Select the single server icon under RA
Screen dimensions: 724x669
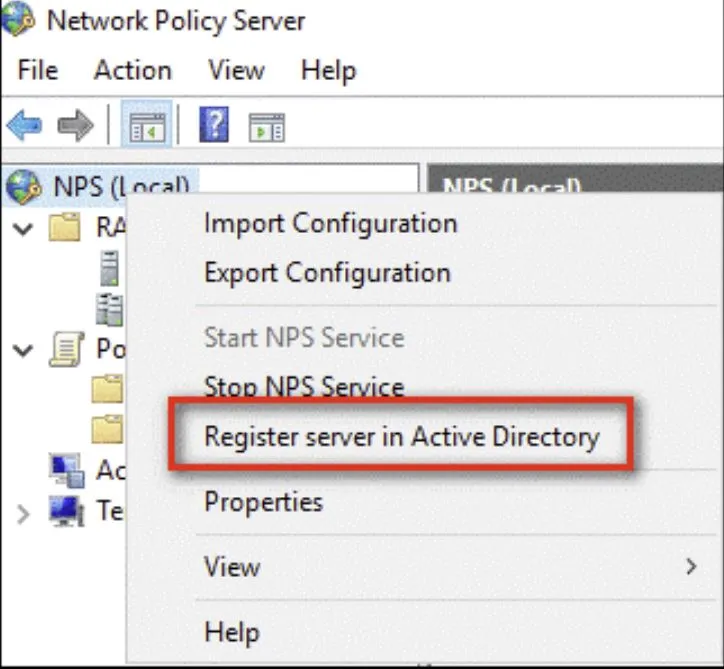(109, 268)
